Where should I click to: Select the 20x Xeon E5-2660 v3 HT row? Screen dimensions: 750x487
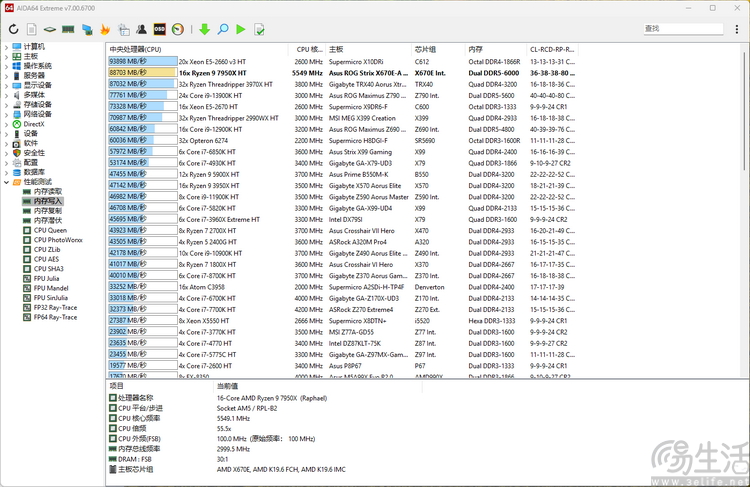[x=342, y=62]
